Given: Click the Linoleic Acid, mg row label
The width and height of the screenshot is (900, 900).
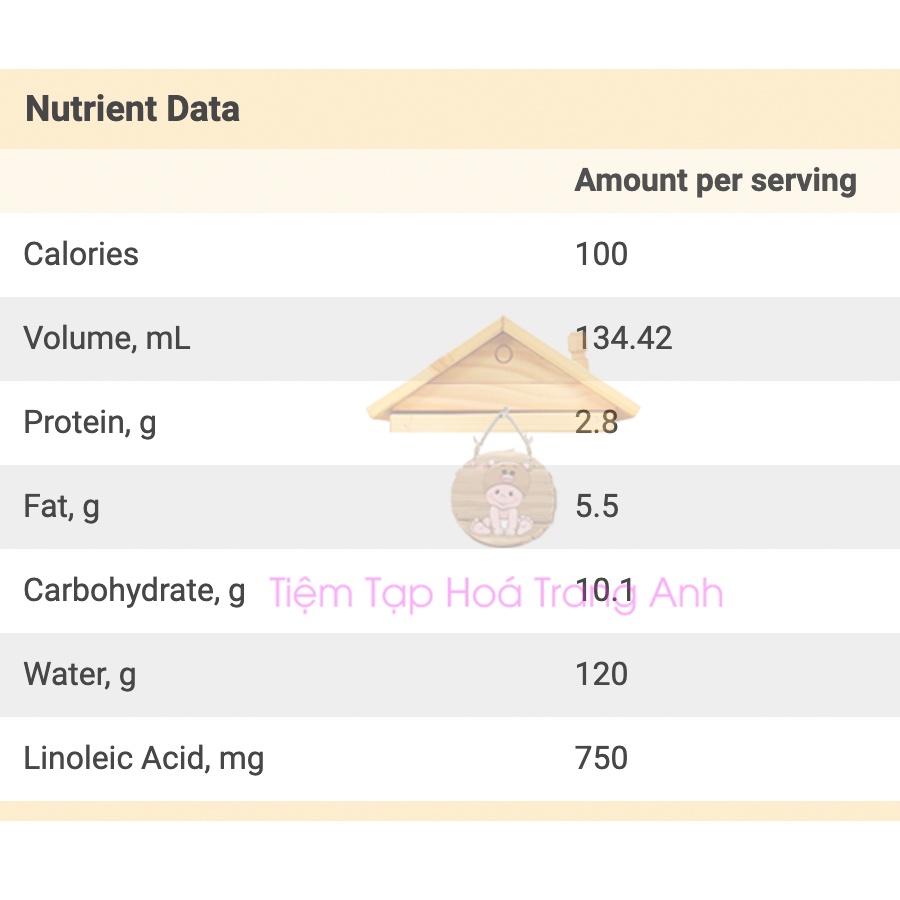Looking at the screenshot, I should tap(144, 758).
